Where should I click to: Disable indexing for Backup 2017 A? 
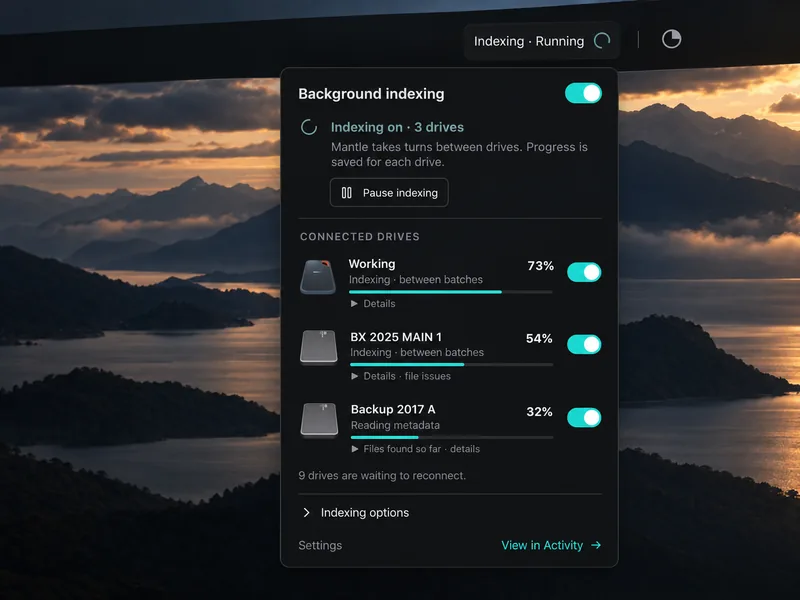[x=584, y=417]
